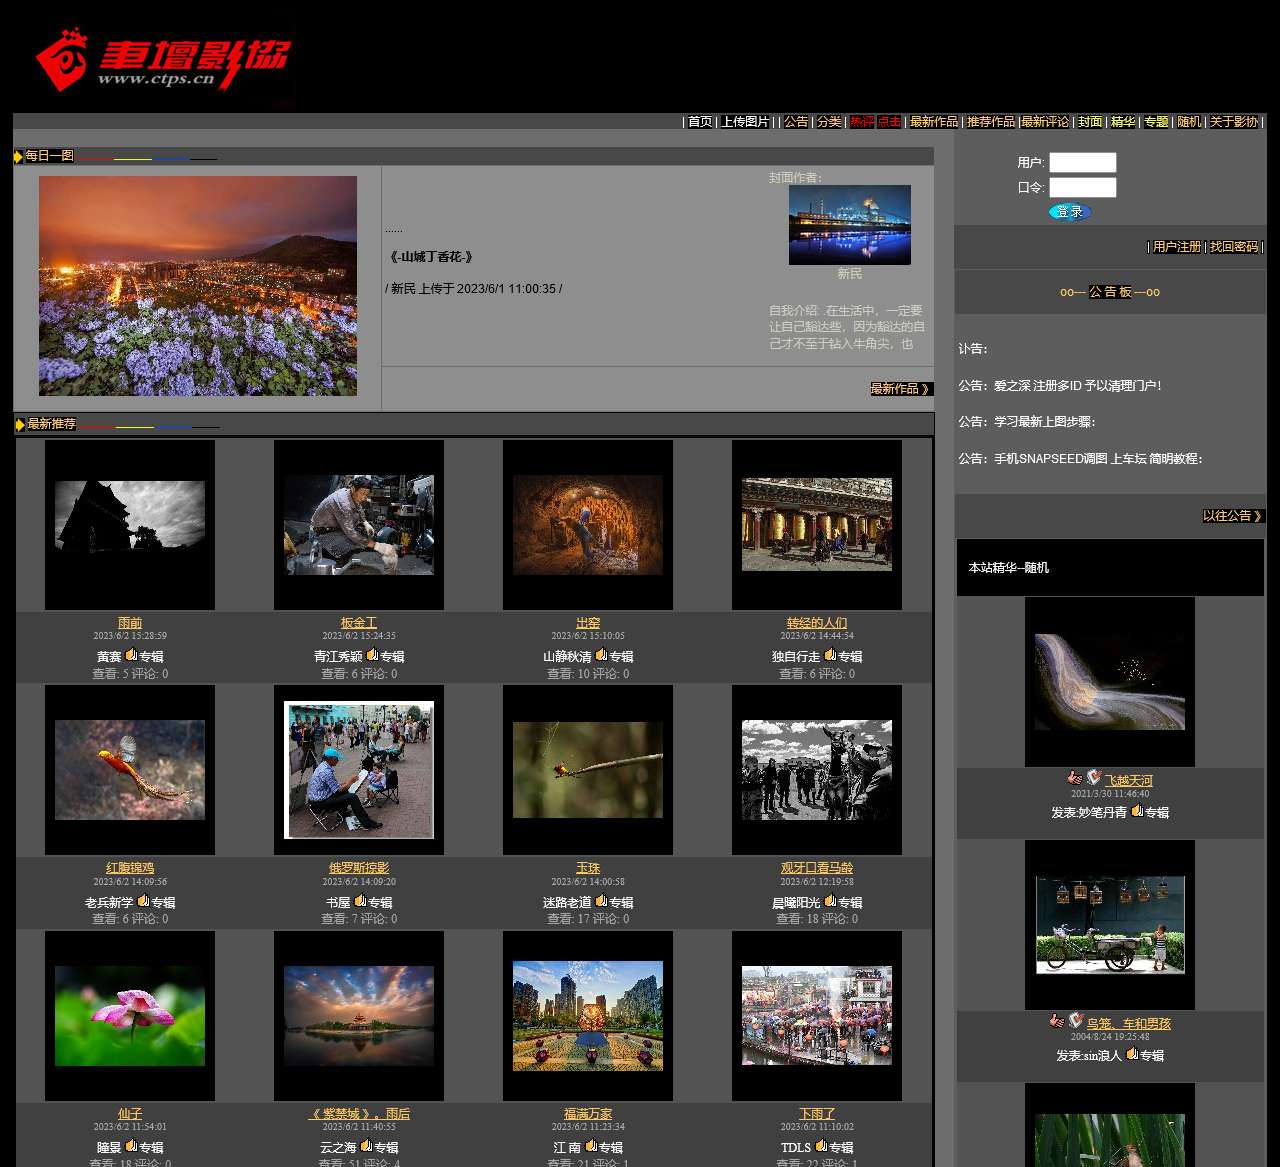
Task: Click the album icon beside 青江秀颖
Action: (x=372, y=656)
